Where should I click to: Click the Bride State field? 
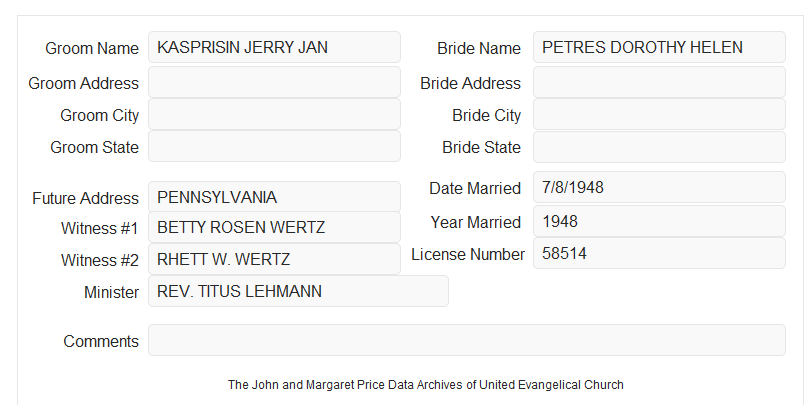pyautogui.click(x=659, y=147)
